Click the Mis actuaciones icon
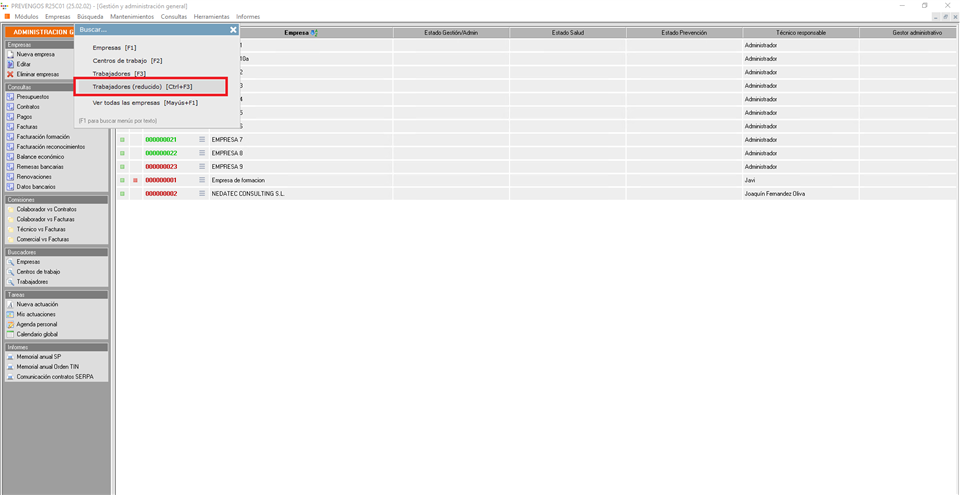Image resolution: width=960 pixels, height=495 pixels. 10,314
